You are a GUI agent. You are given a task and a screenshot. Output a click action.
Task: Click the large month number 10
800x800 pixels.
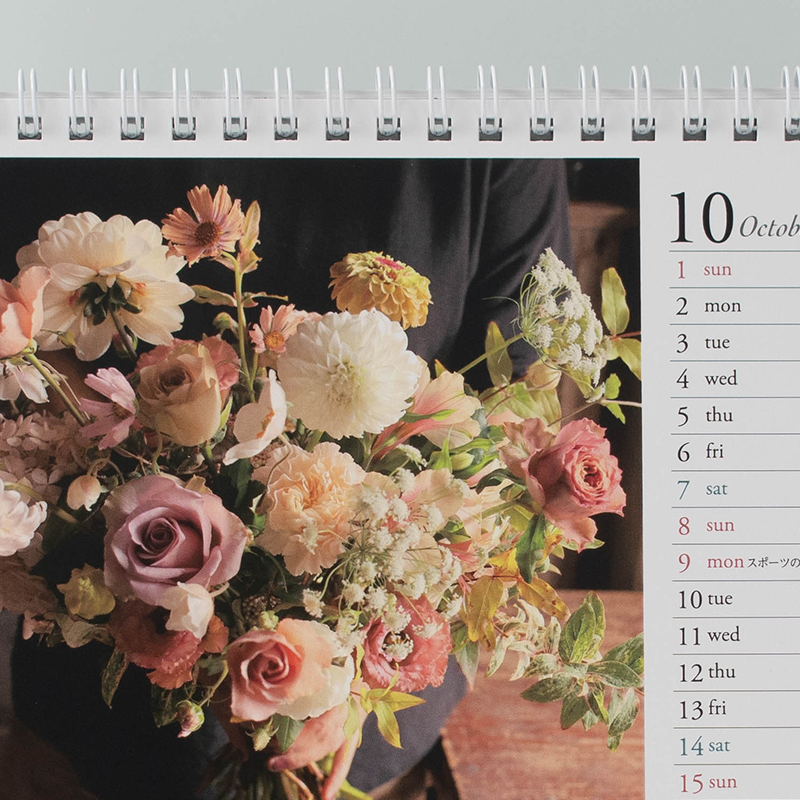coord(702,218)
